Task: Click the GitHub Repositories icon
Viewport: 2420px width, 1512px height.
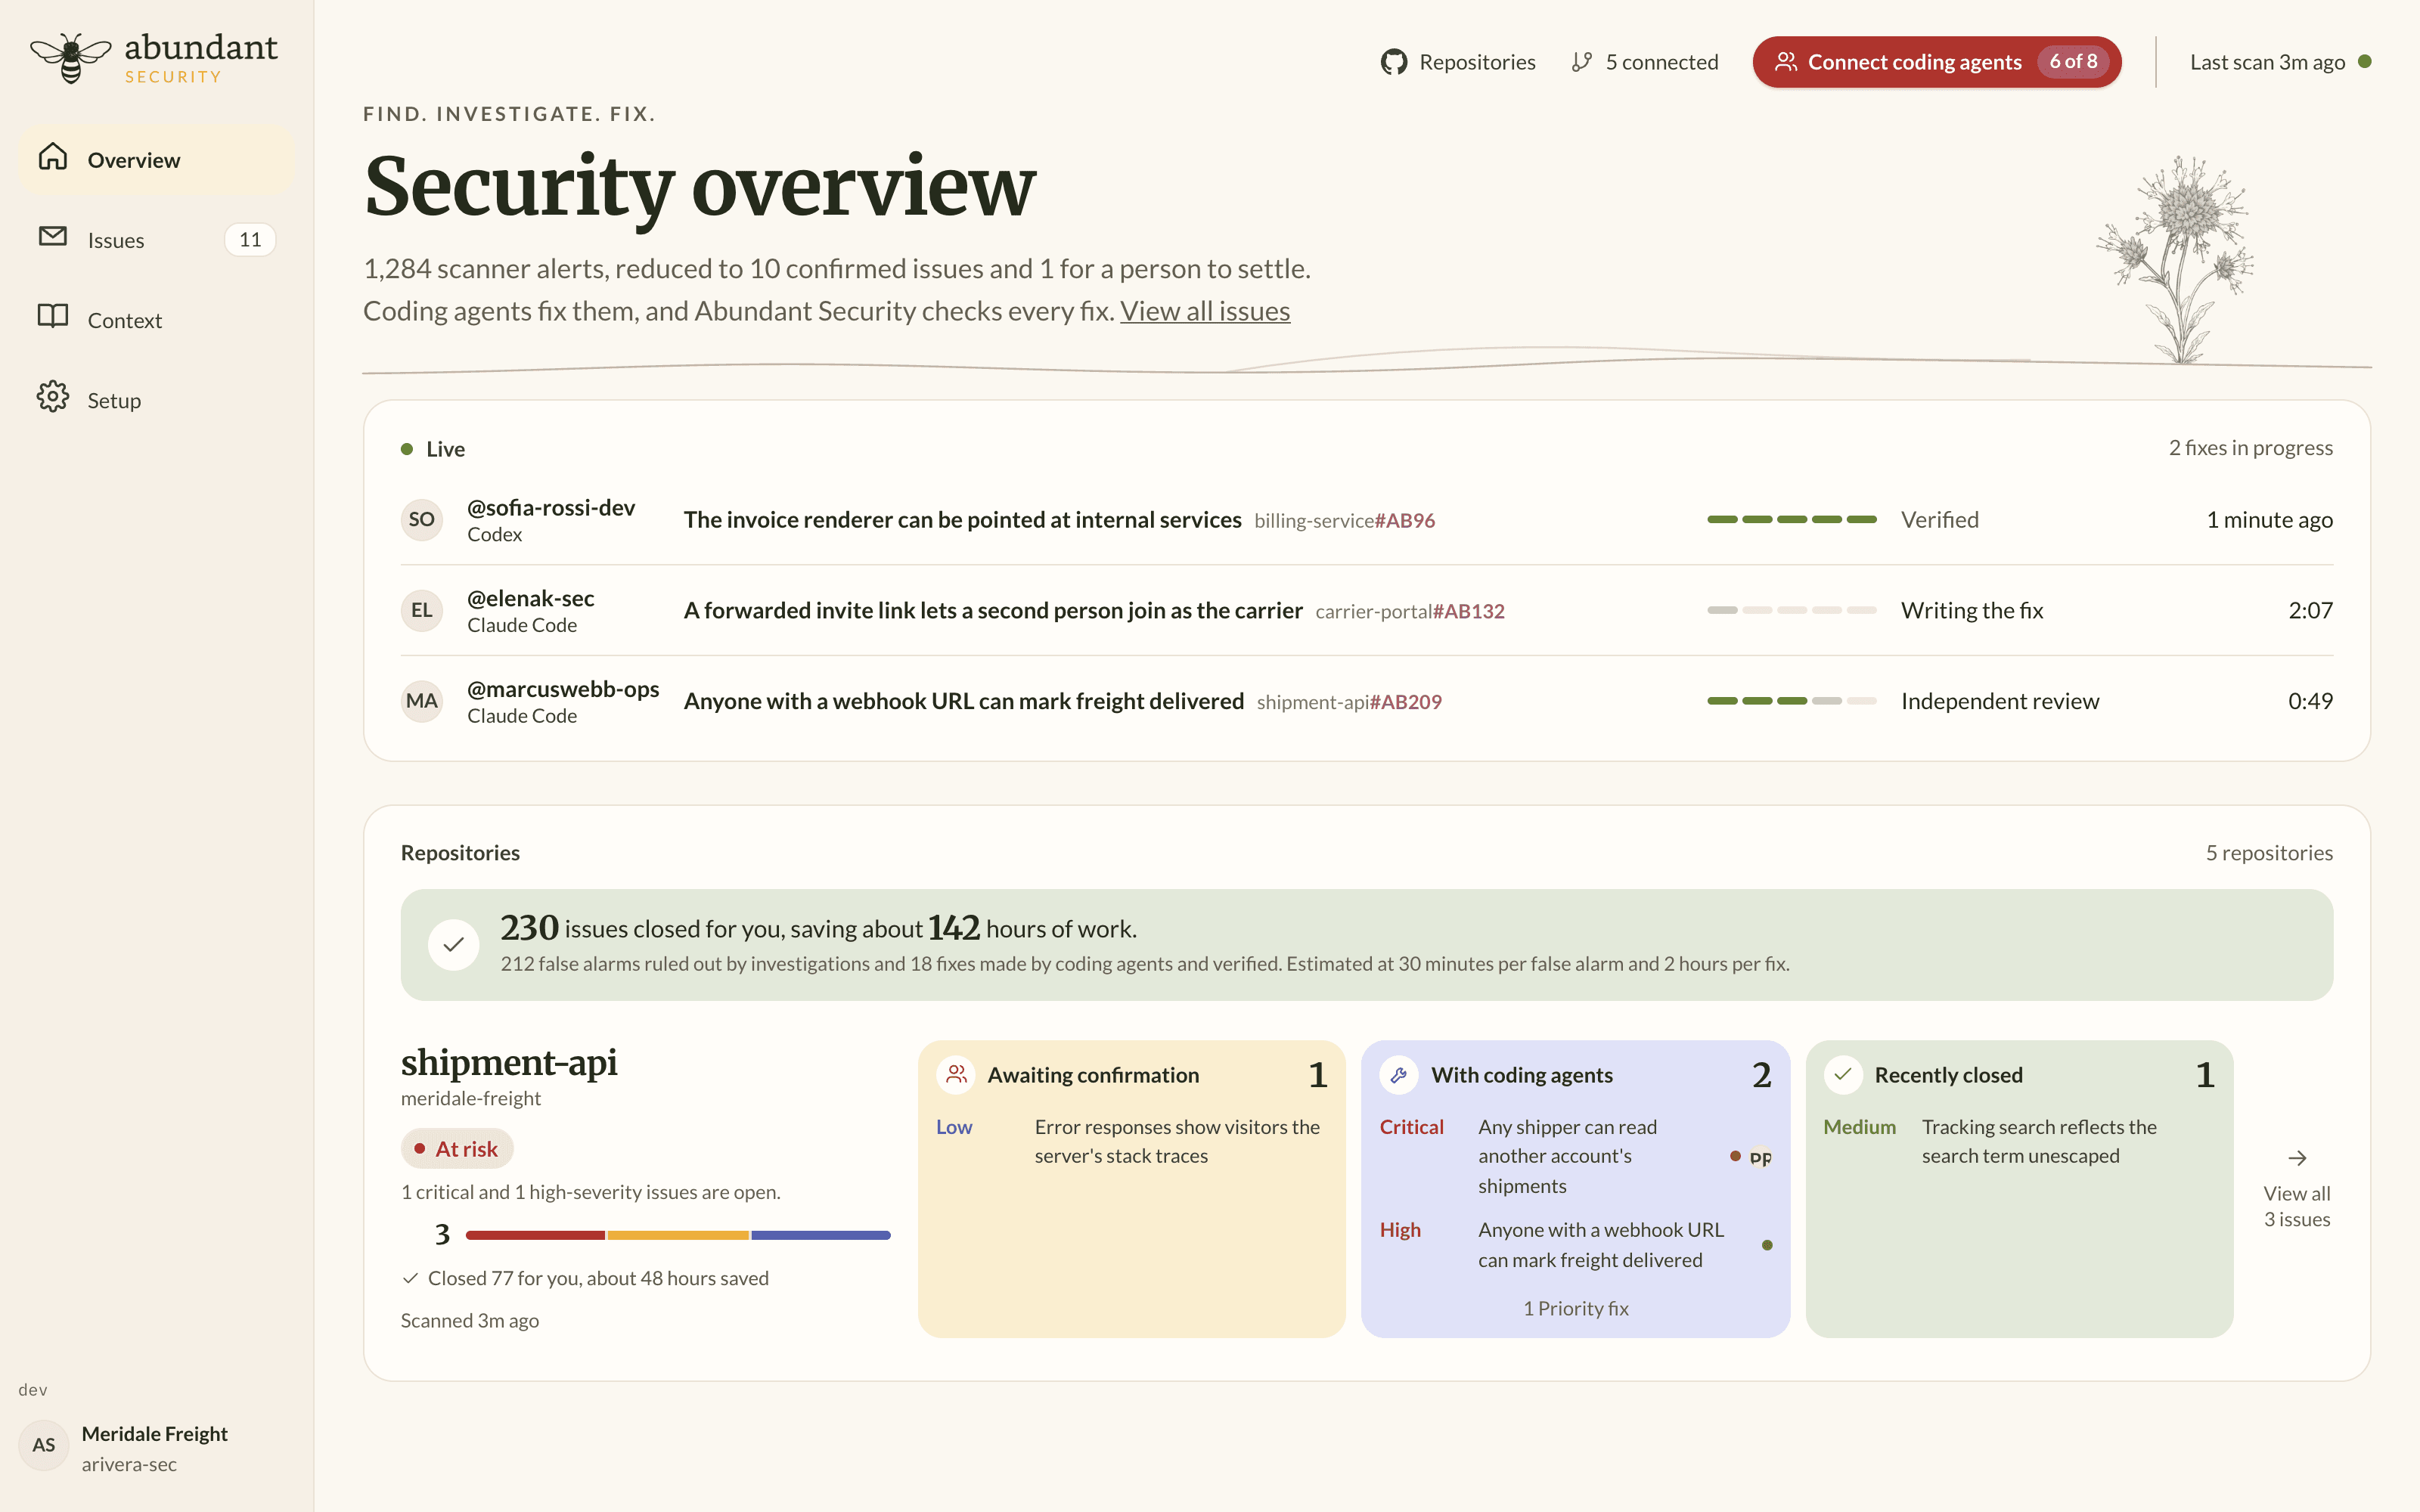Action: (1394, 62)
